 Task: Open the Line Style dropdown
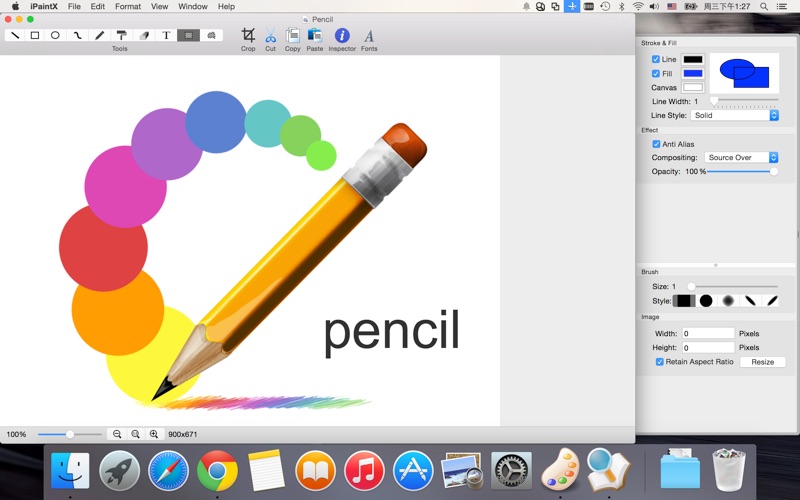pos(735,115)
